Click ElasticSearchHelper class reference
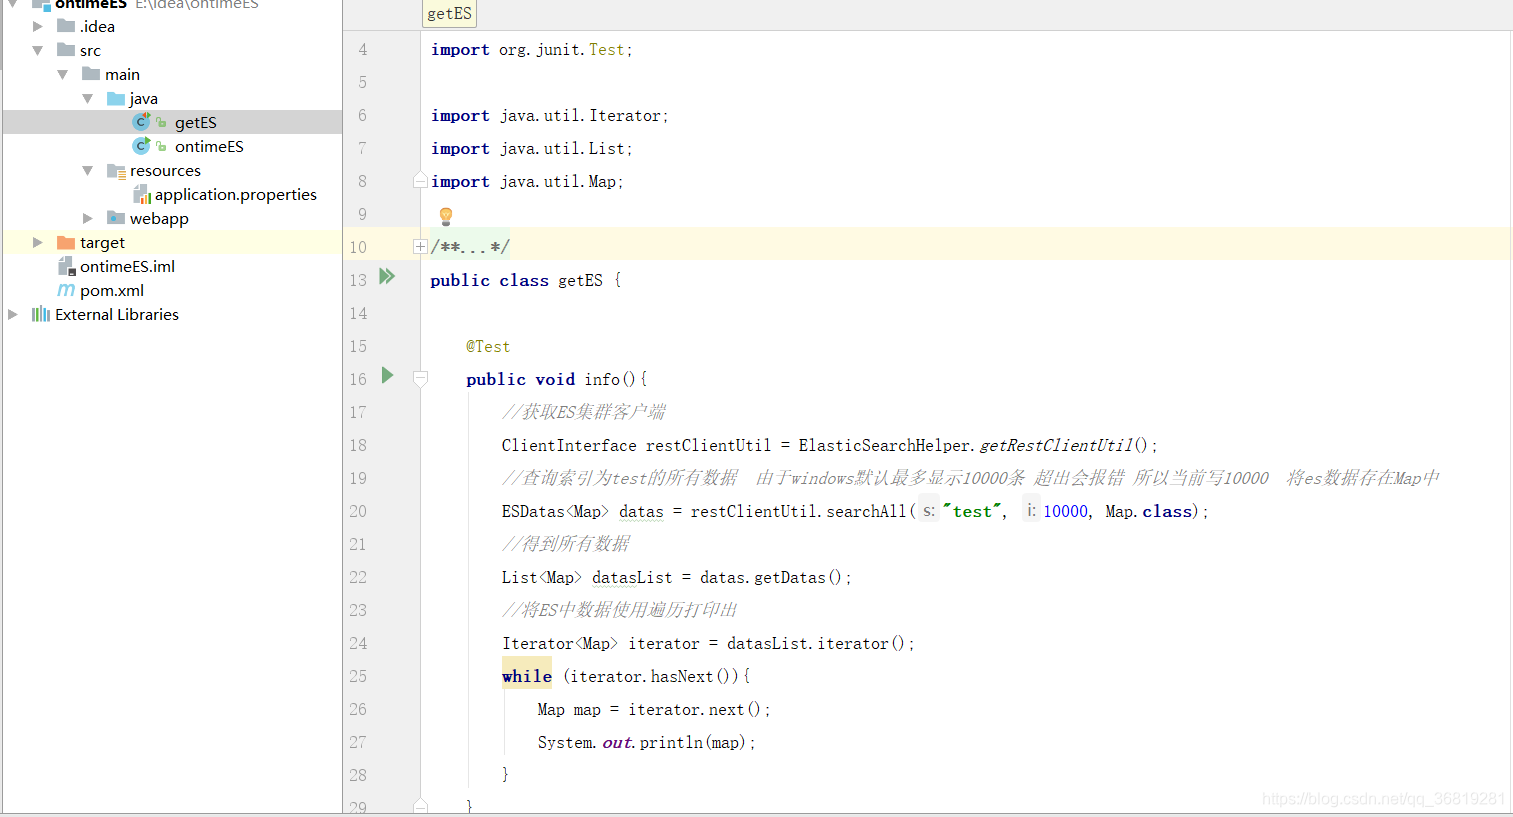1513x817 pixels. [x=885, y=445]
